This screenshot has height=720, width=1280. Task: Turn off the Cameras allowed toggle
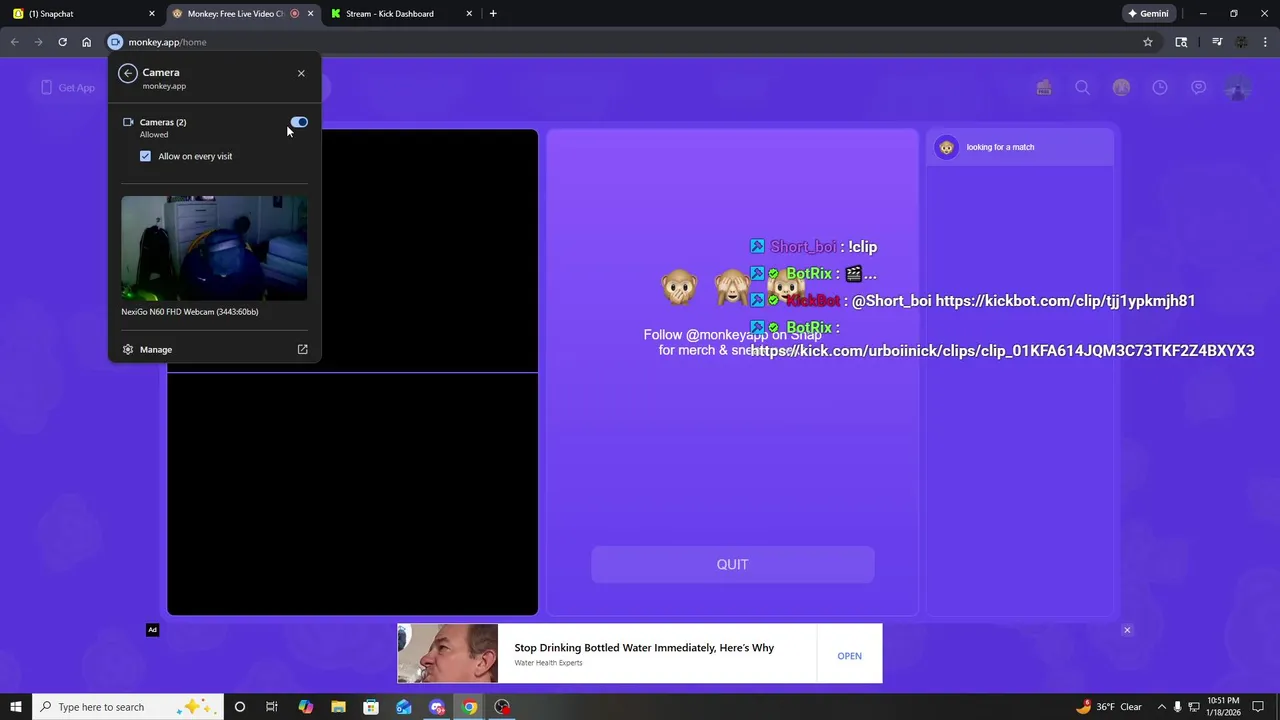coord(299,122)
